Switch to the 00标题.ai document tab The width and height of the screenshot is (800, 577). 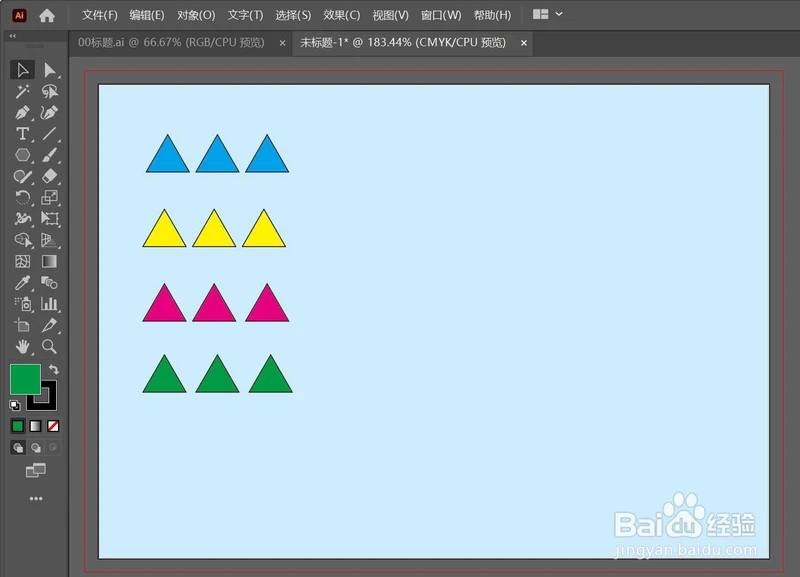(171, 42)
